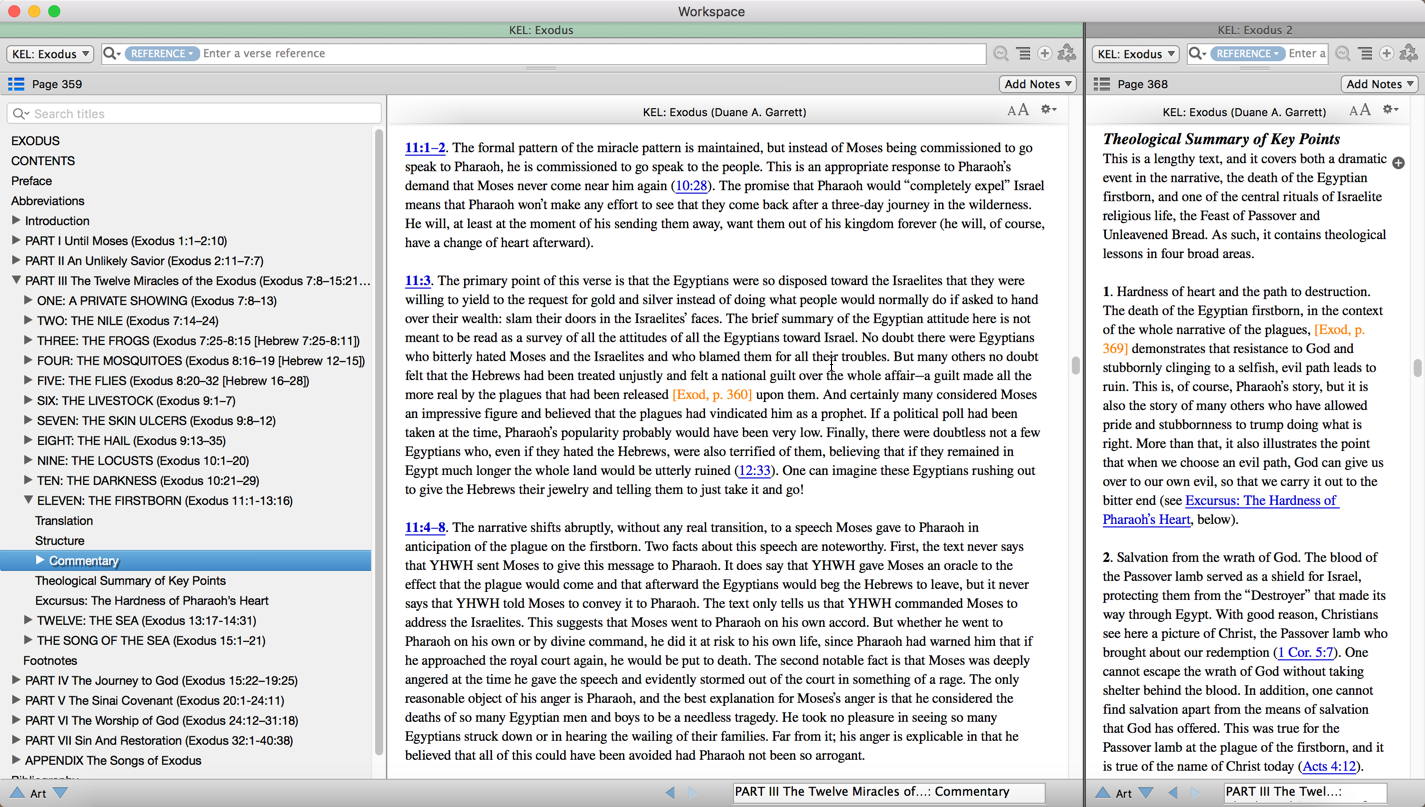Follow the 11:3 verse link
The image size is (1425, 807).
click(x=418, y=281)
